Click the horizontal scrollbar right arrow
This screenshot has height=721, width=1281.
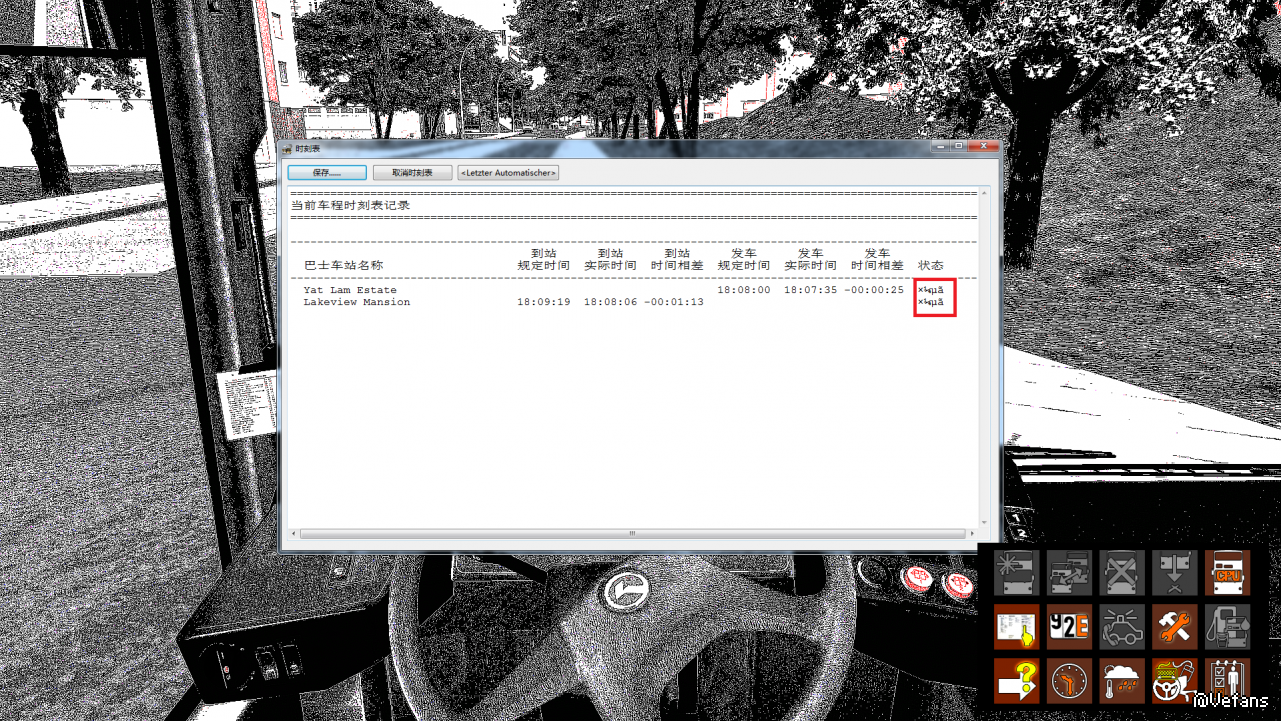pos(970,534)
